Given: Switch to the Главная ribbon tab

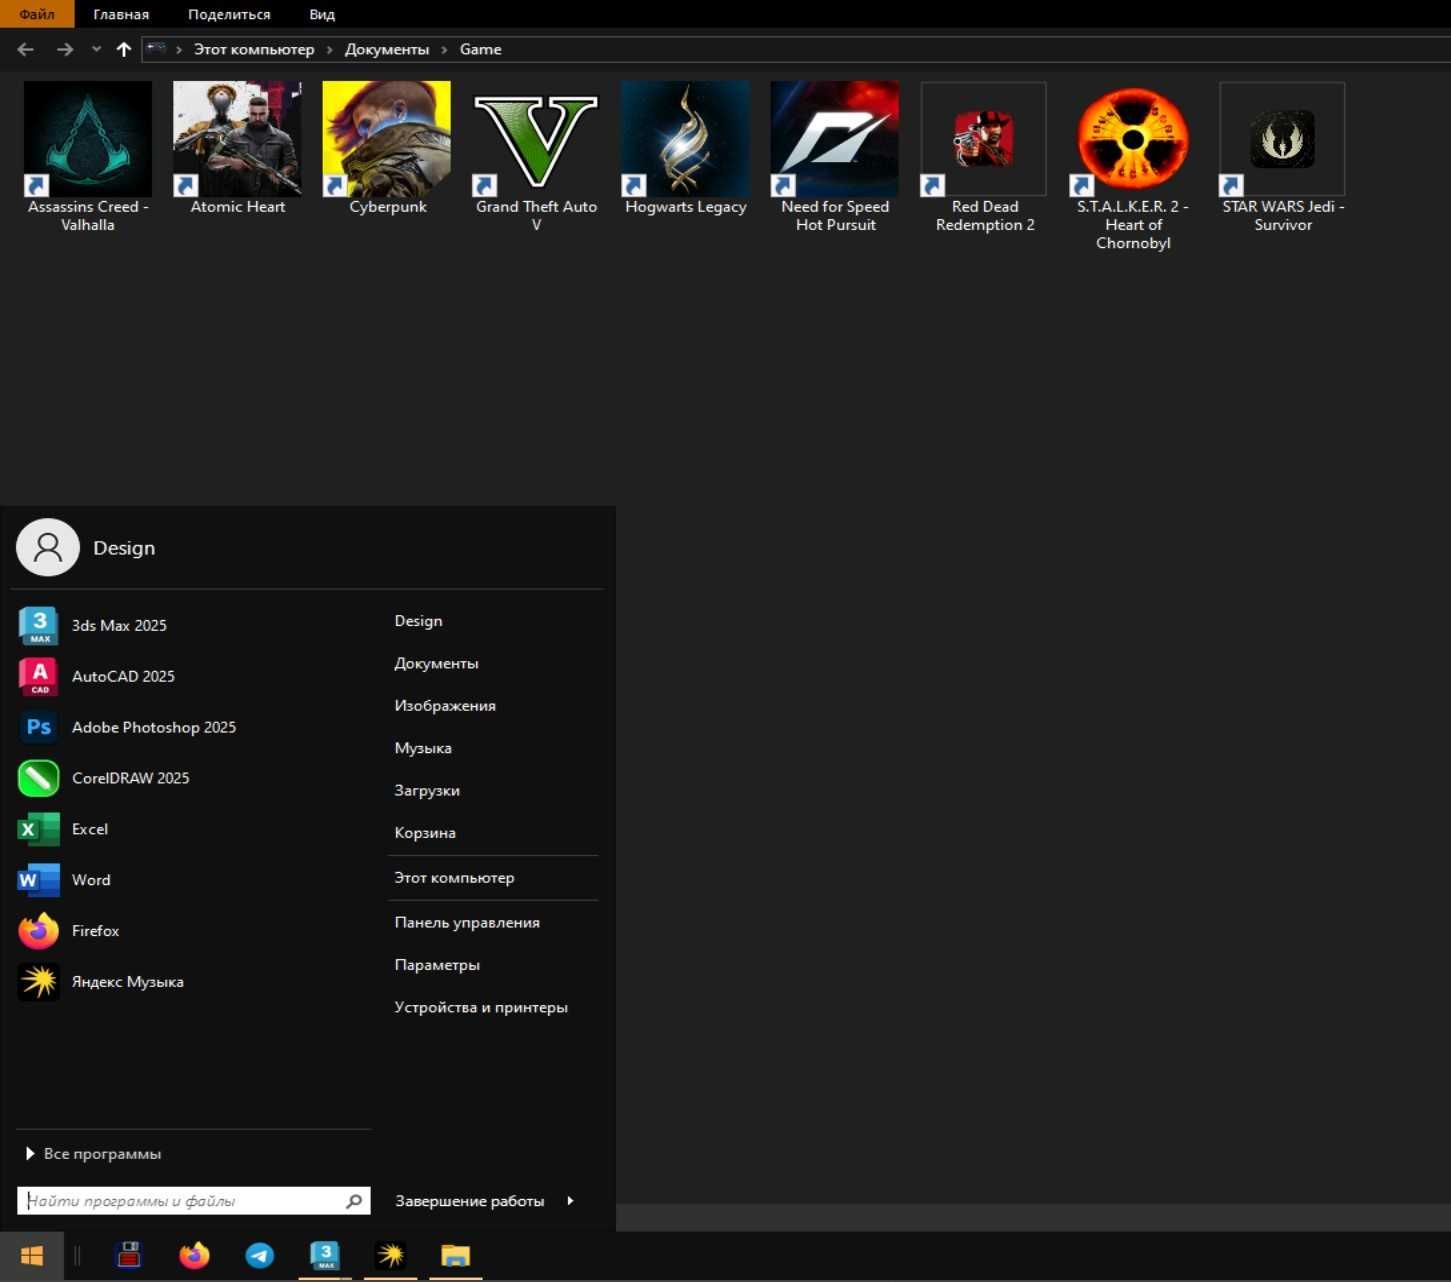Looking at the screenshot, I should coord(121,14).
